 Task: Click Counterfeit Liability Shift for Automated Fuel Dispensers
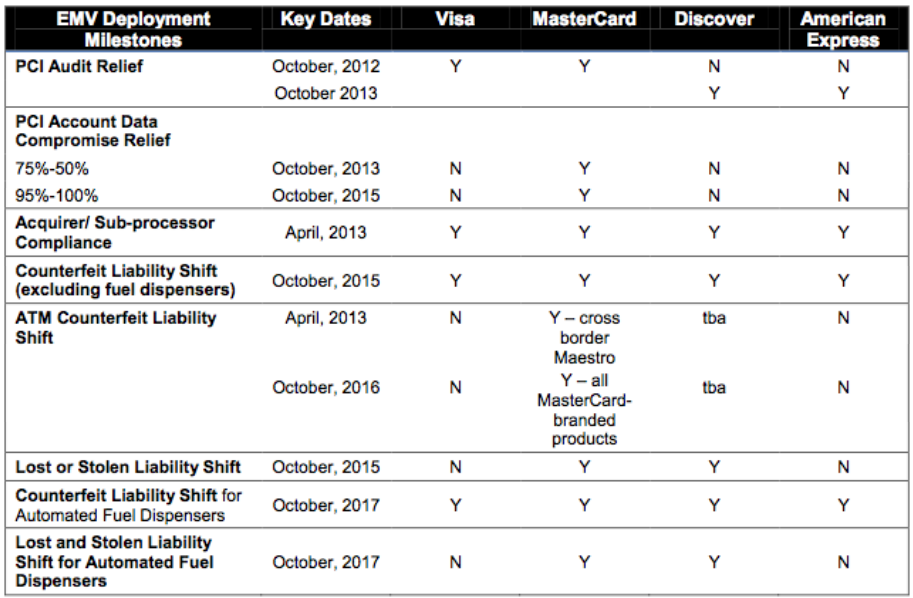(129, 505)
